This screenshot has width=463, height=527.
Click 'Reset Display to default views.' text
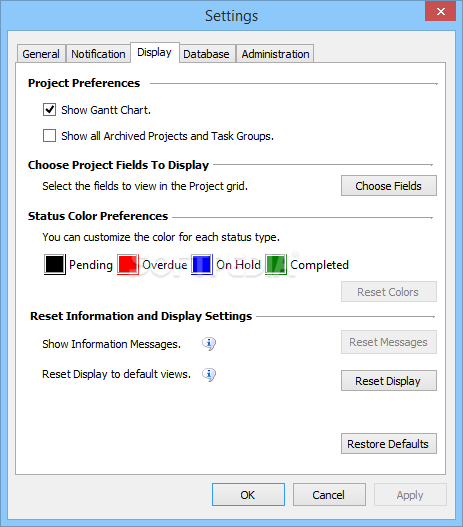pos(116,374)
